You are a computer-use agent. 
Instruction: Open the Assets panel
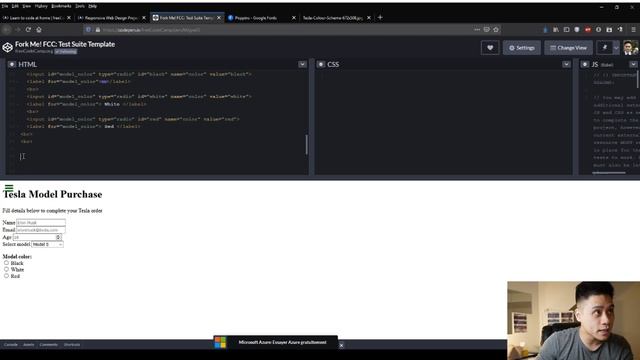(29, 344)
